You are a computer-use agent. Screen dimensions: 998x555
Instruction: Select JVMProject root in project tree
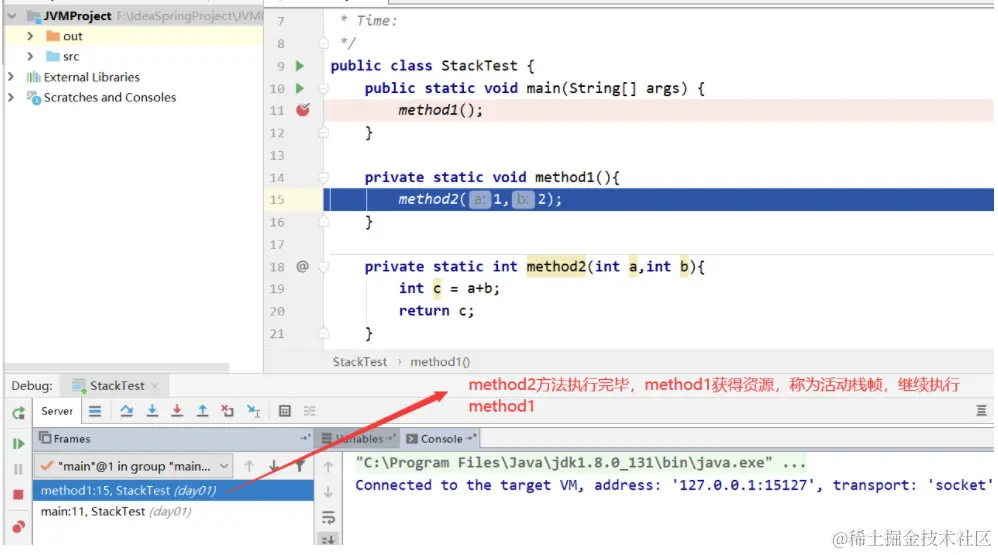pyautogui.click(x=77, y=15)
